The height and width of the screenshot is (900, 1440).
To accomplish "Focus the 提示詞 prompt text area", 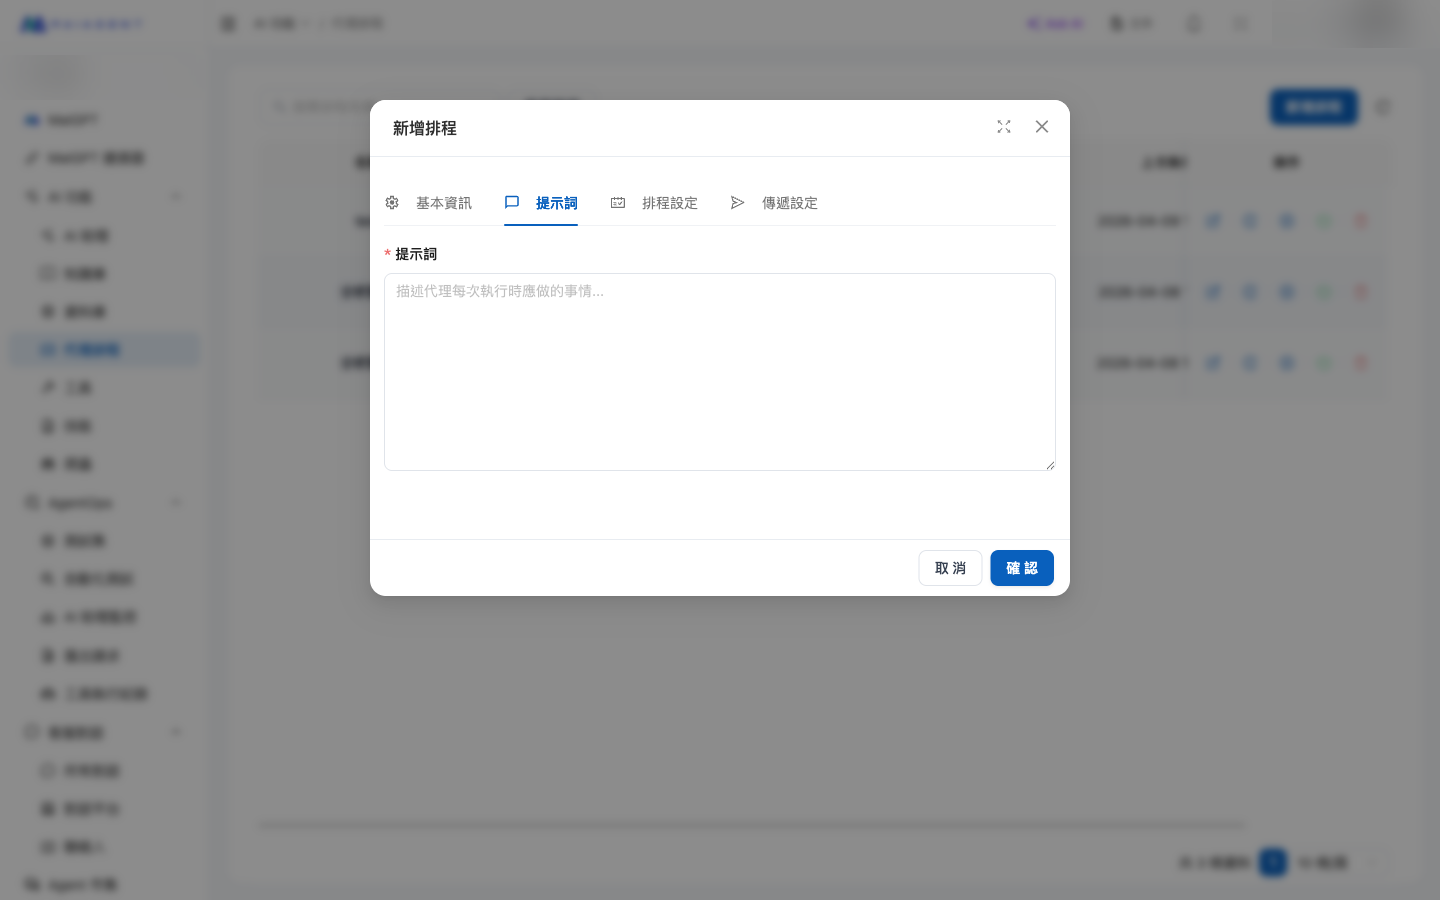I will tap(720, 372).
